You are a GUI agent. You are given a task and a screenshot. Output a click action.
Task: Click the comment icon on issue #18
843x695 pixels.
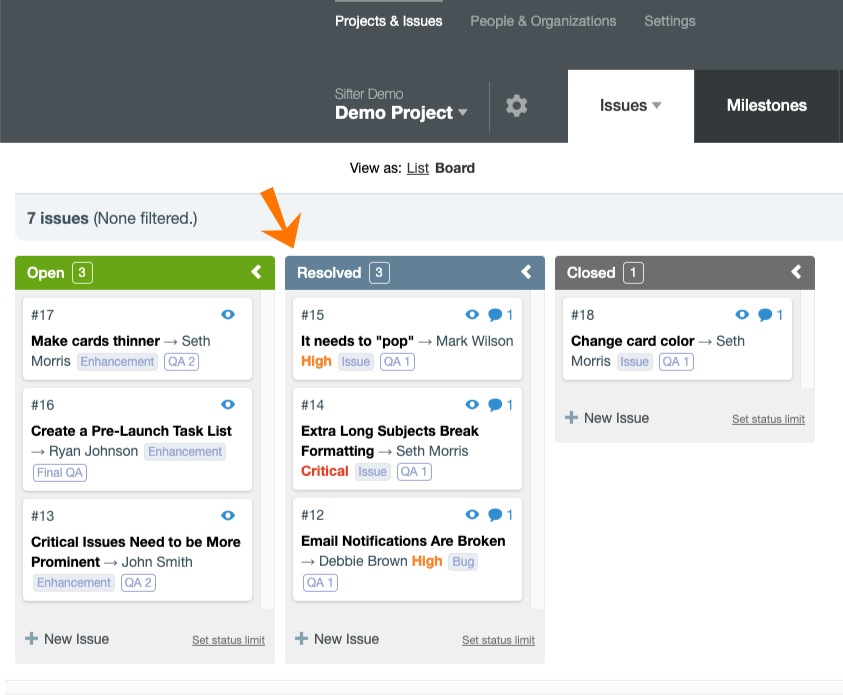pyautogui.click(x=765, y=315)
